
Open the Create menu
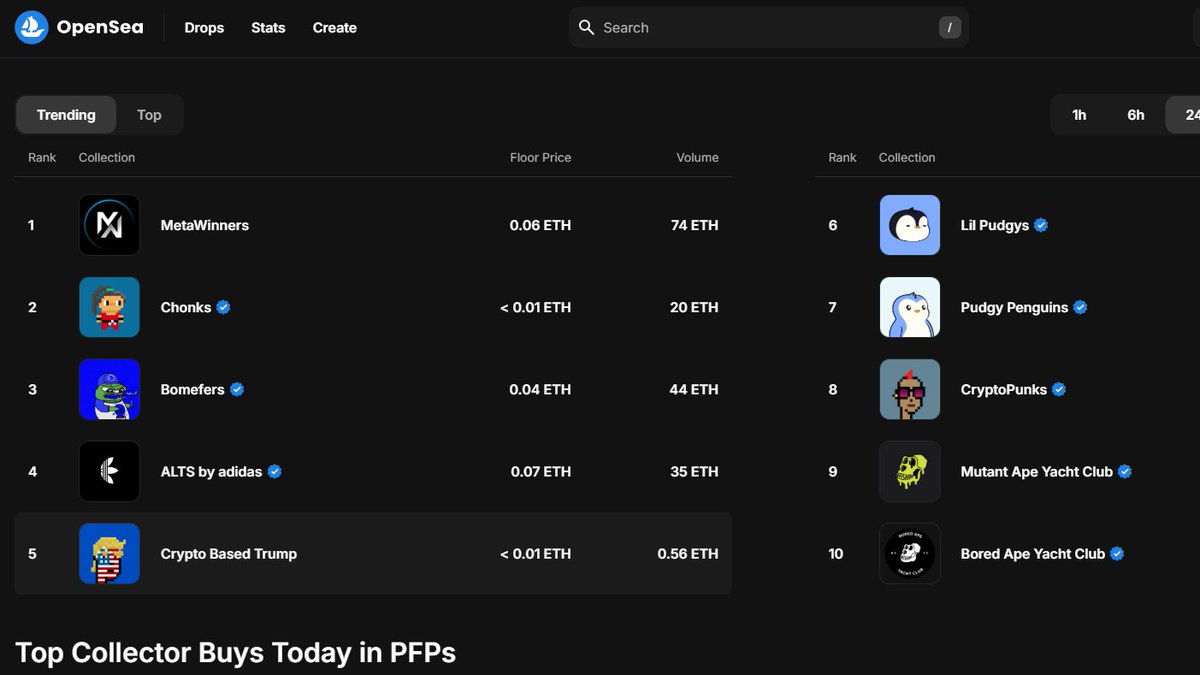coord(335,28)
